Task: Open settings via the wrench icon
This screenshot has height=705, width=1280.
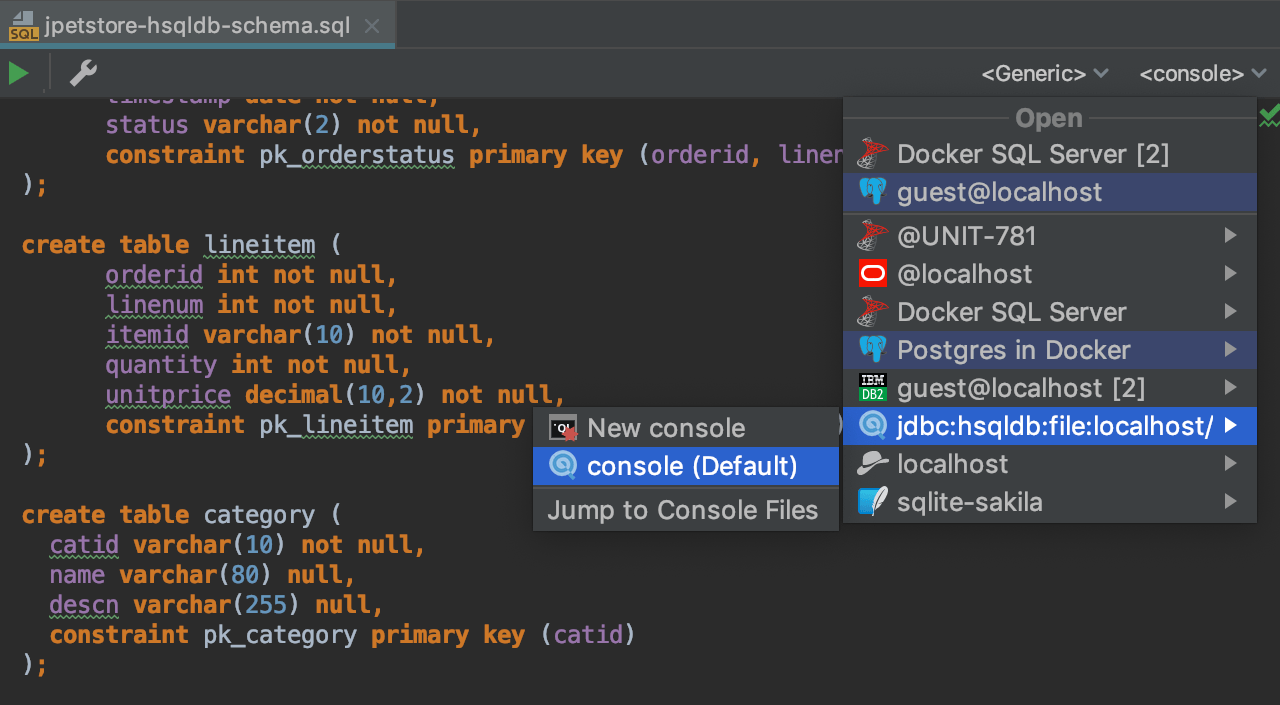Action: coord(83,73)
